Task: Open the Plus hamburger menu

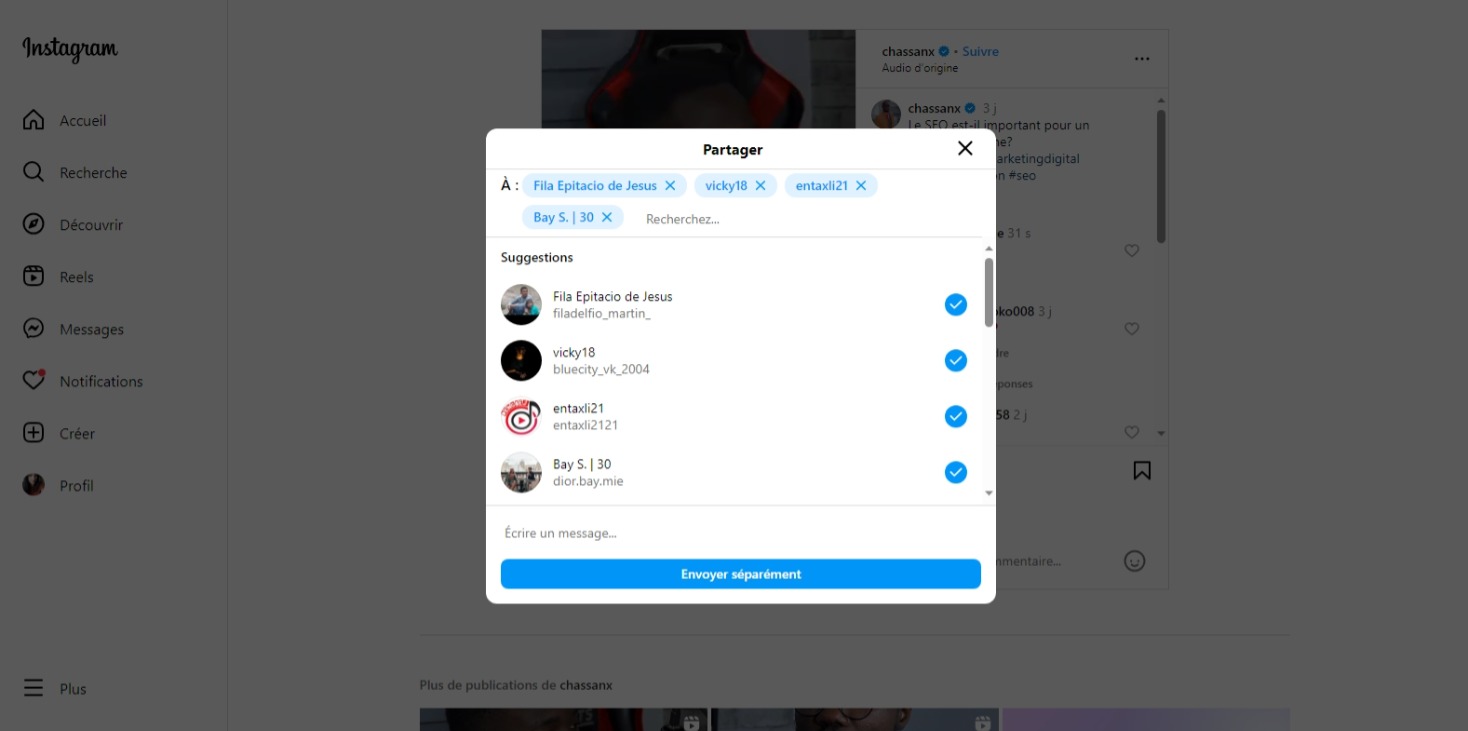Action: (x=34, y=688)
